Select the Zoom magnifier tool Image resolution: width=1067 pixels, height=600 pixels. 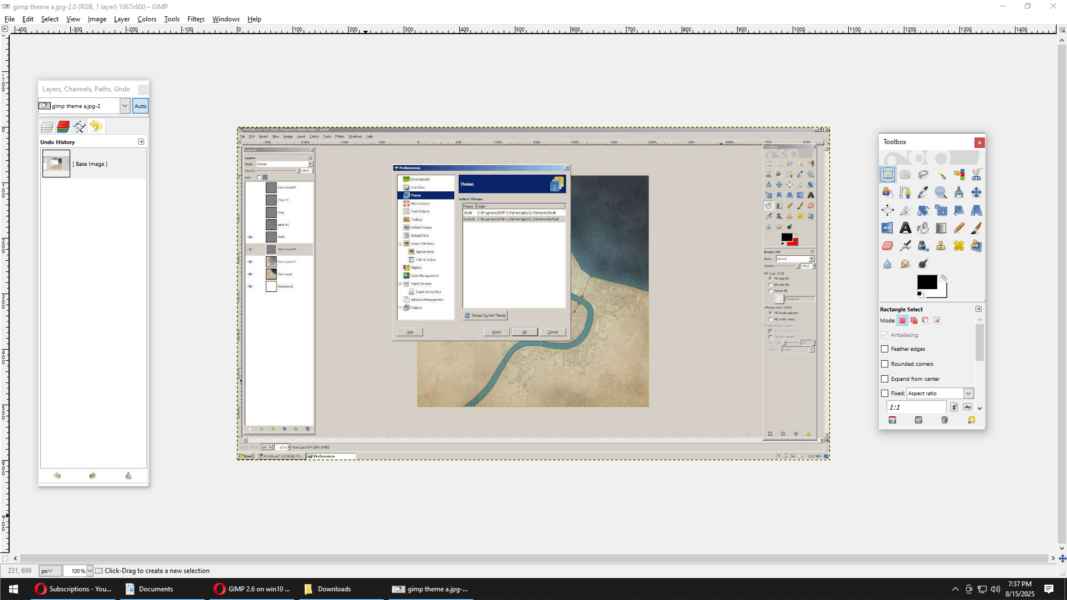(940, 193)
